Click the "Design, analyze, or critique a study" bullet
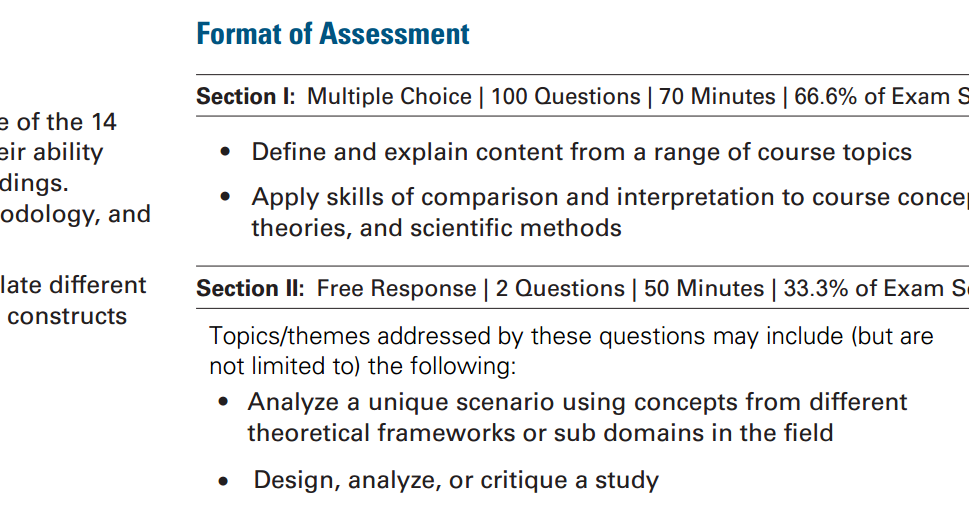Image resolution: width=969 pixels, height=509 pixels. [x=456, y=480]
